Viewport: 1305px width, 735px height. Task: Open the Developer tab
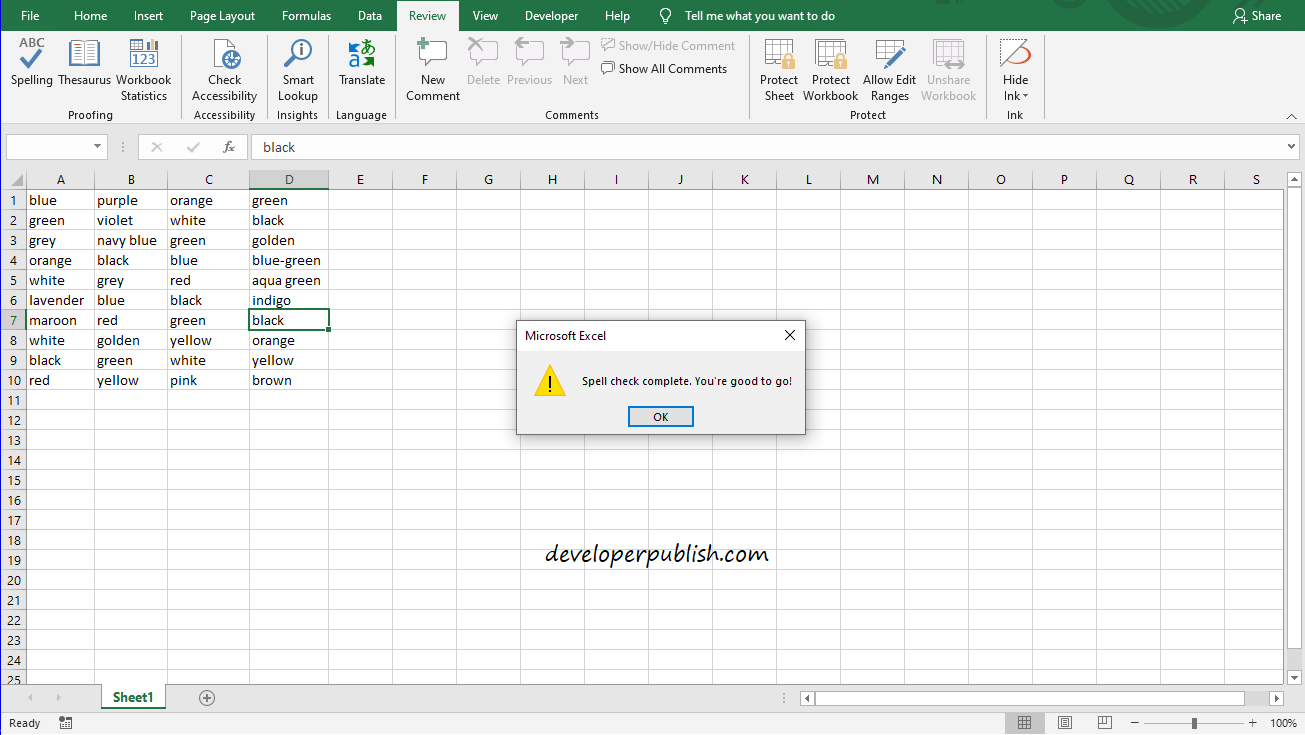551,15
